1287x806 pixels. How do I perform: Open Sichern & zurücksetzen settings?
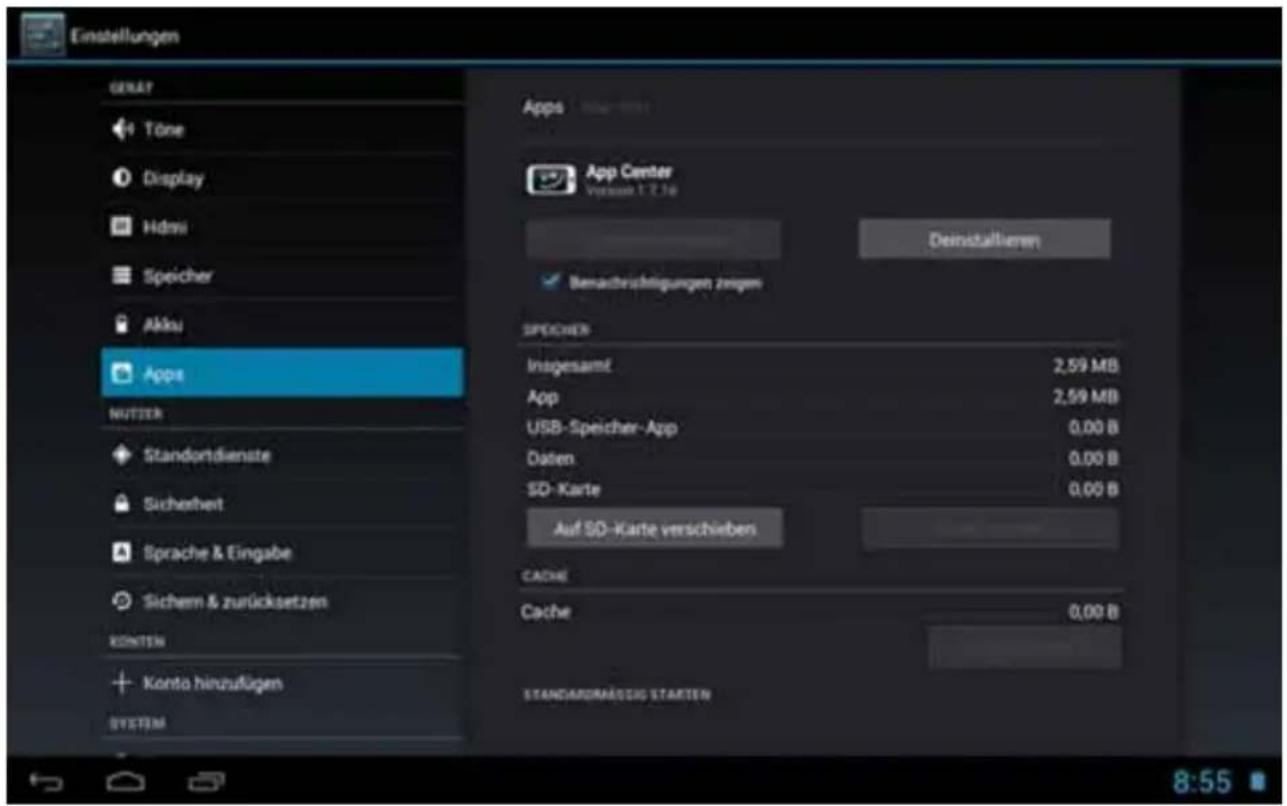pyautogui.click(x=282, y=602)
